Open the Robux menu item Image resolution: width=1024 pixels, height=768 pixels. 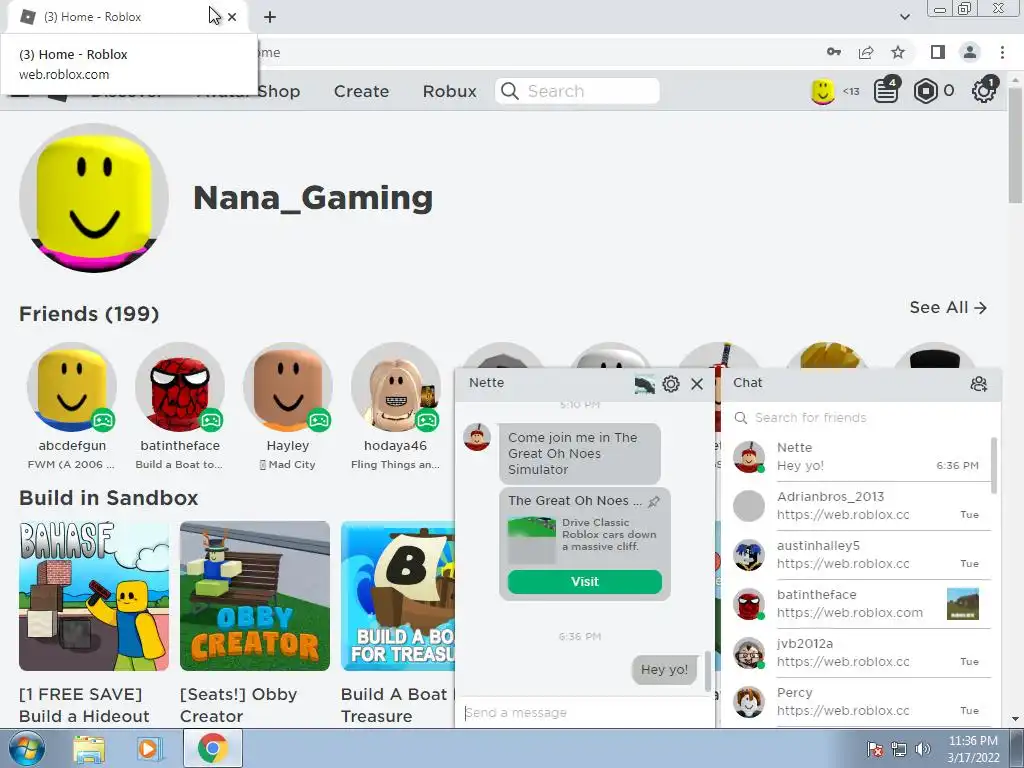449,91
